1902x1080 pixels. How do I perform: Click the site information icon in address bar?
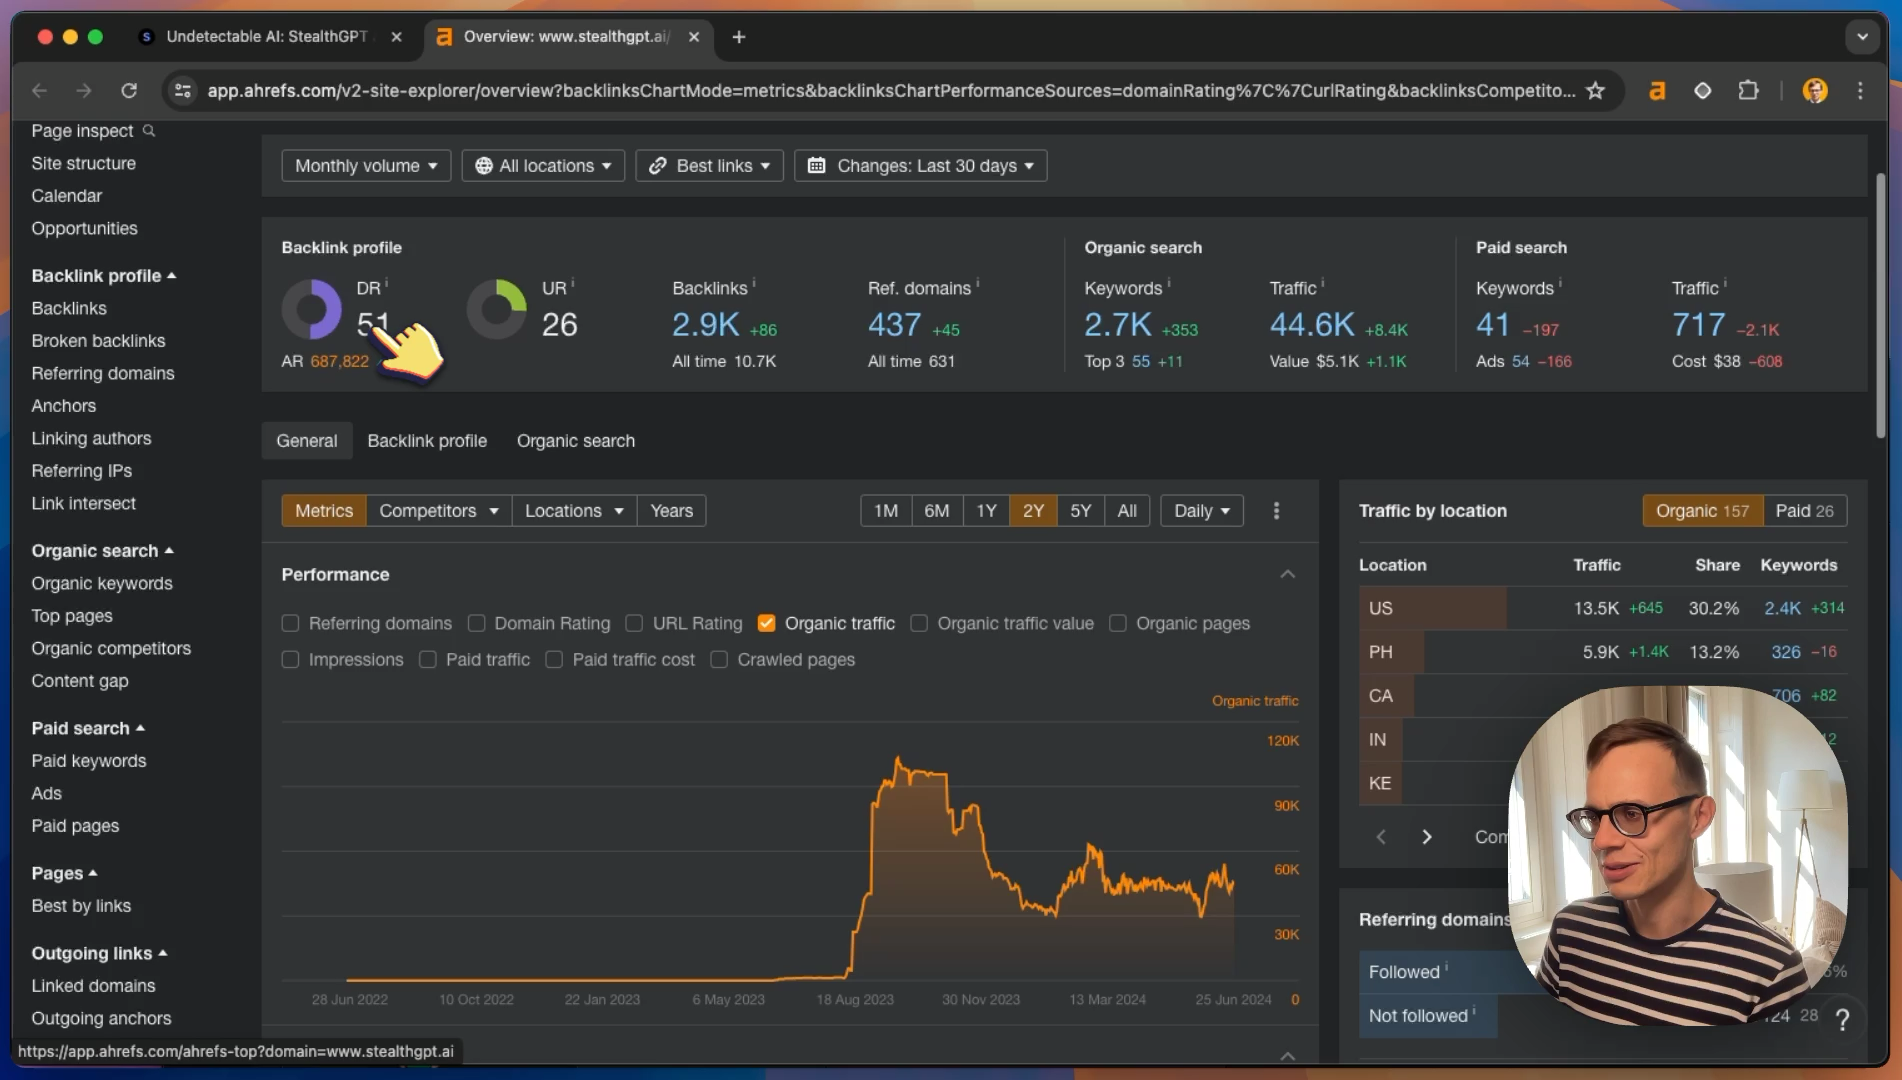click(183, 91)
